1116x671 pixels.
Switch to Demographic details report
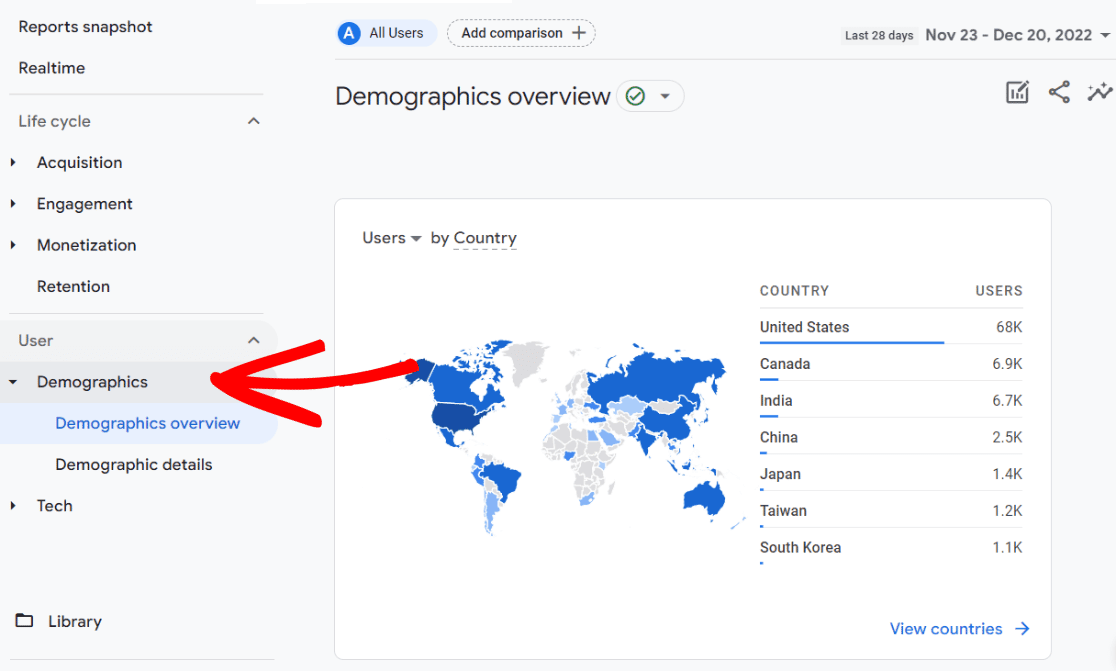[133, 464]
